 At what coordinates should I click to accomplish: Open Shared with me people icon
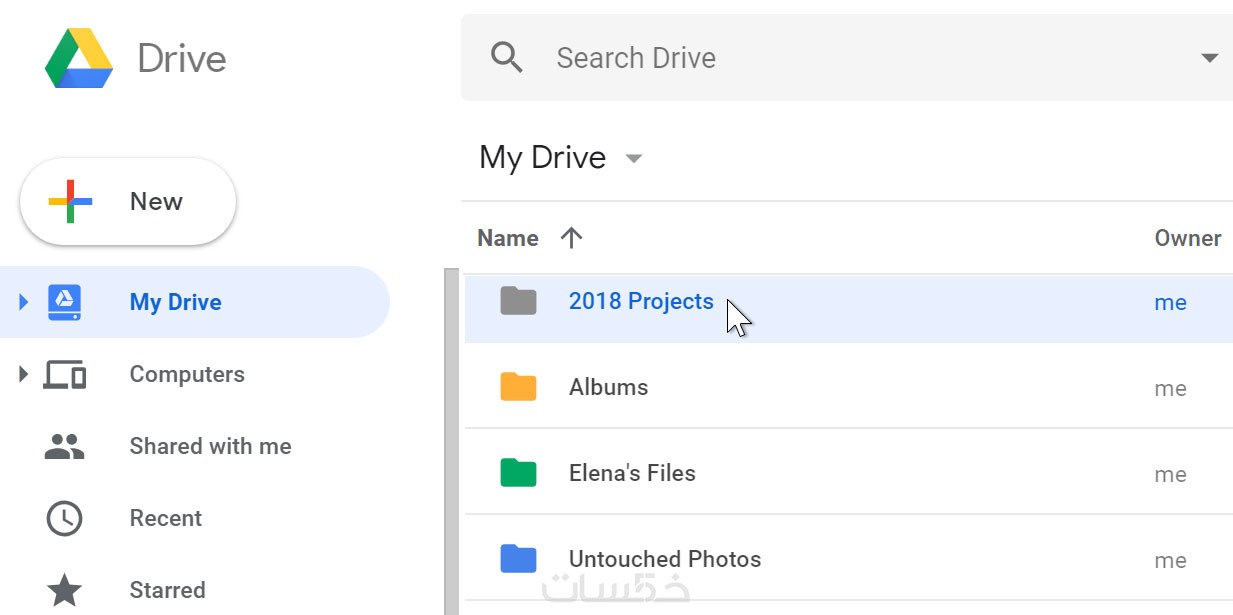(65, 446)
